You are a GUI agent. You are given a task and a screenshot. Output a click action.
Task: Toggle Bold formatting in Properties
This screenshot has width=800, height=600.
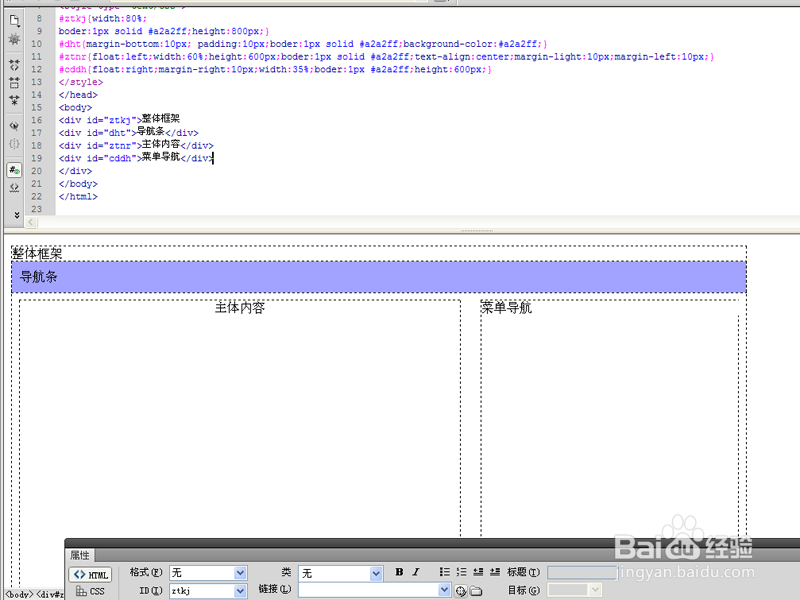[399, 572]
